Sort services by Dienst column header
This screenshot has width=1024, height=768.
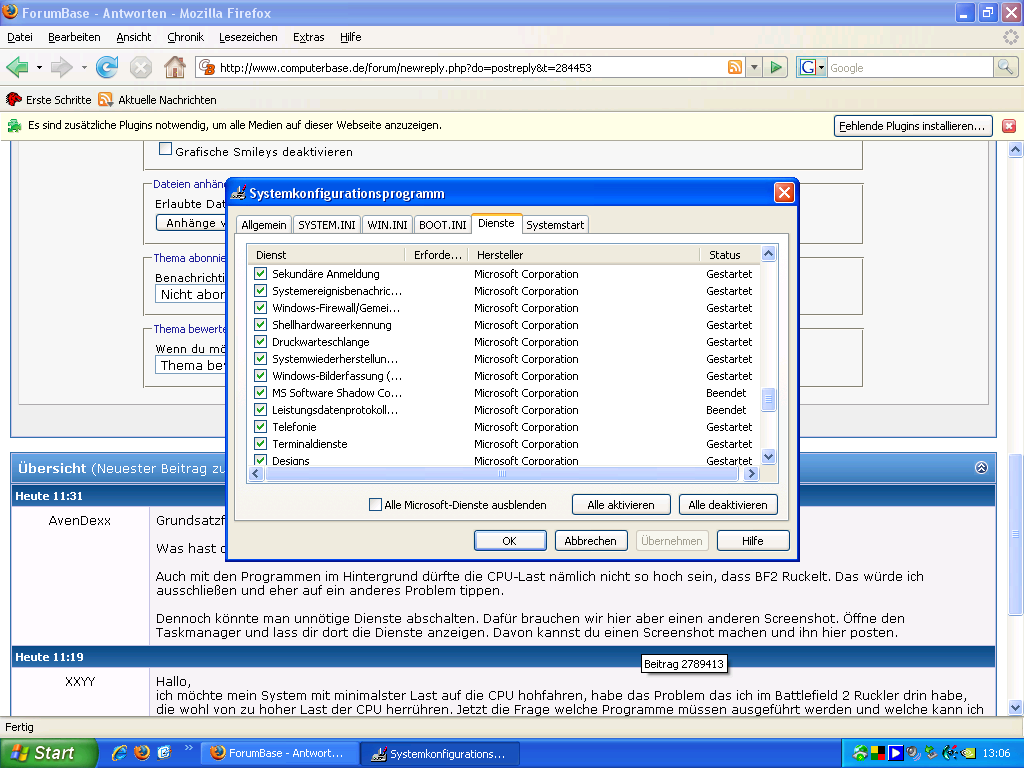327,255
